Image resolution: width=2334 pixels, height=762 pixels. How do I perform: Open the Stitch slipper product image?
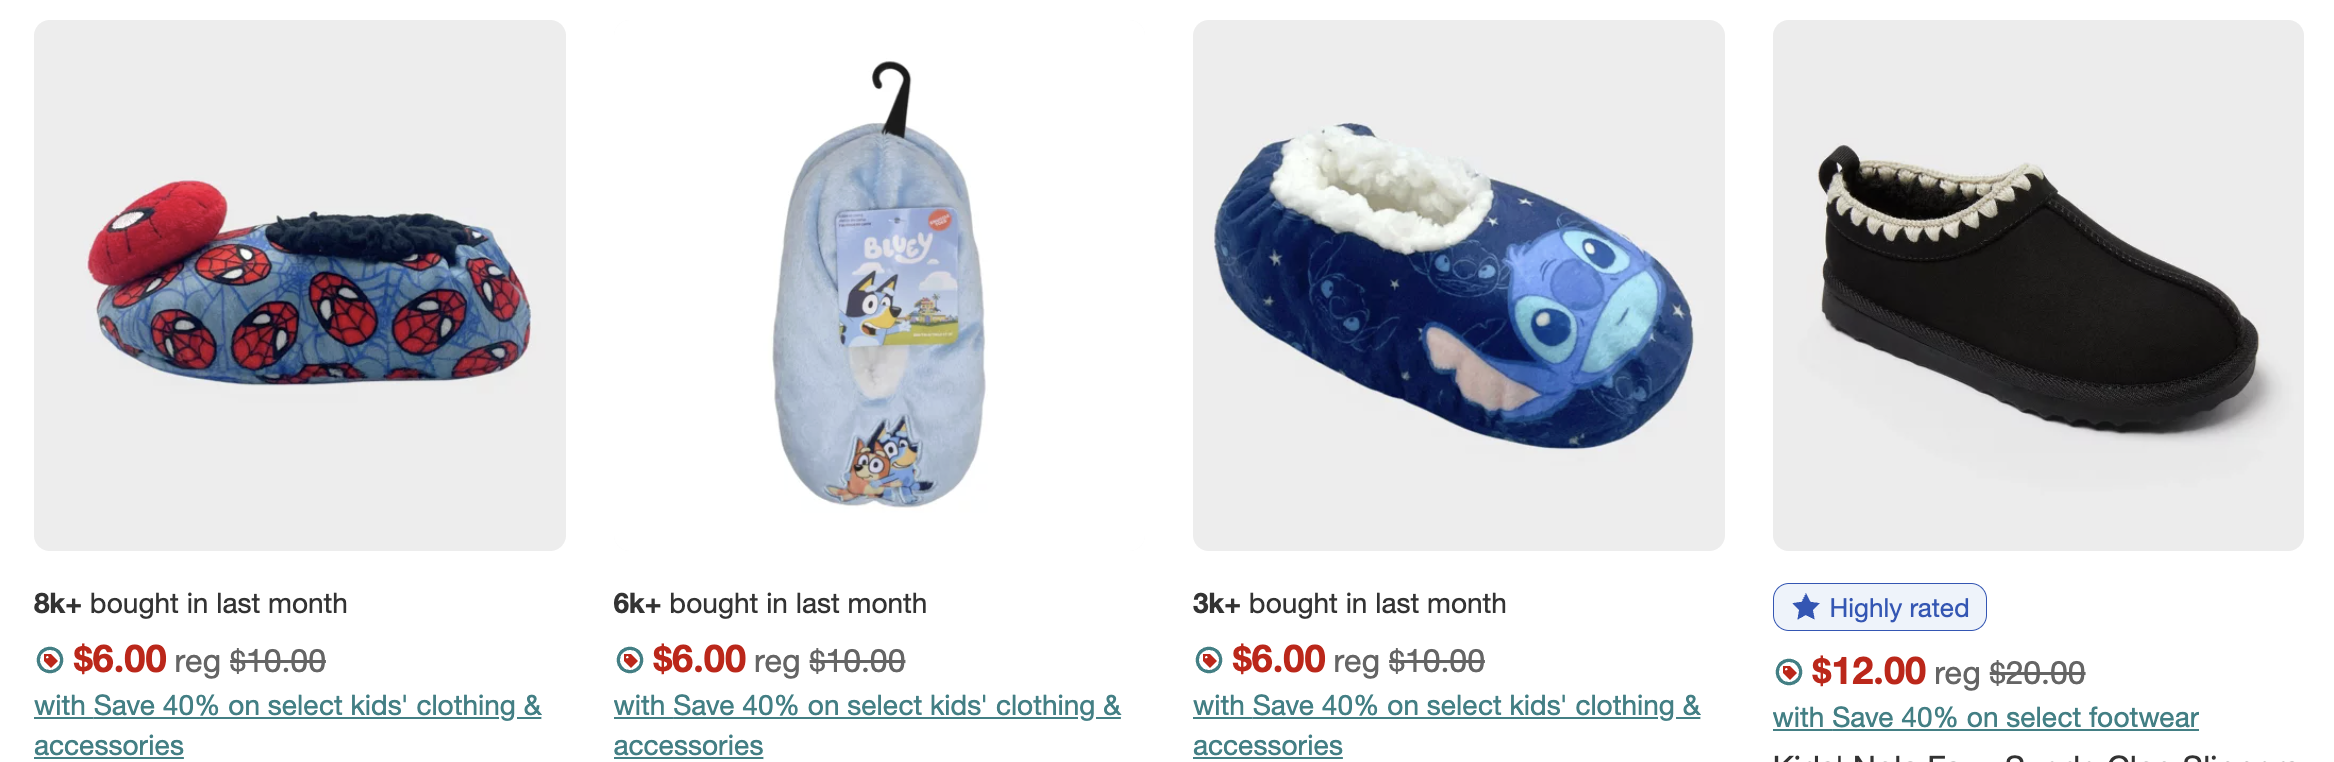click(1459, 285)
